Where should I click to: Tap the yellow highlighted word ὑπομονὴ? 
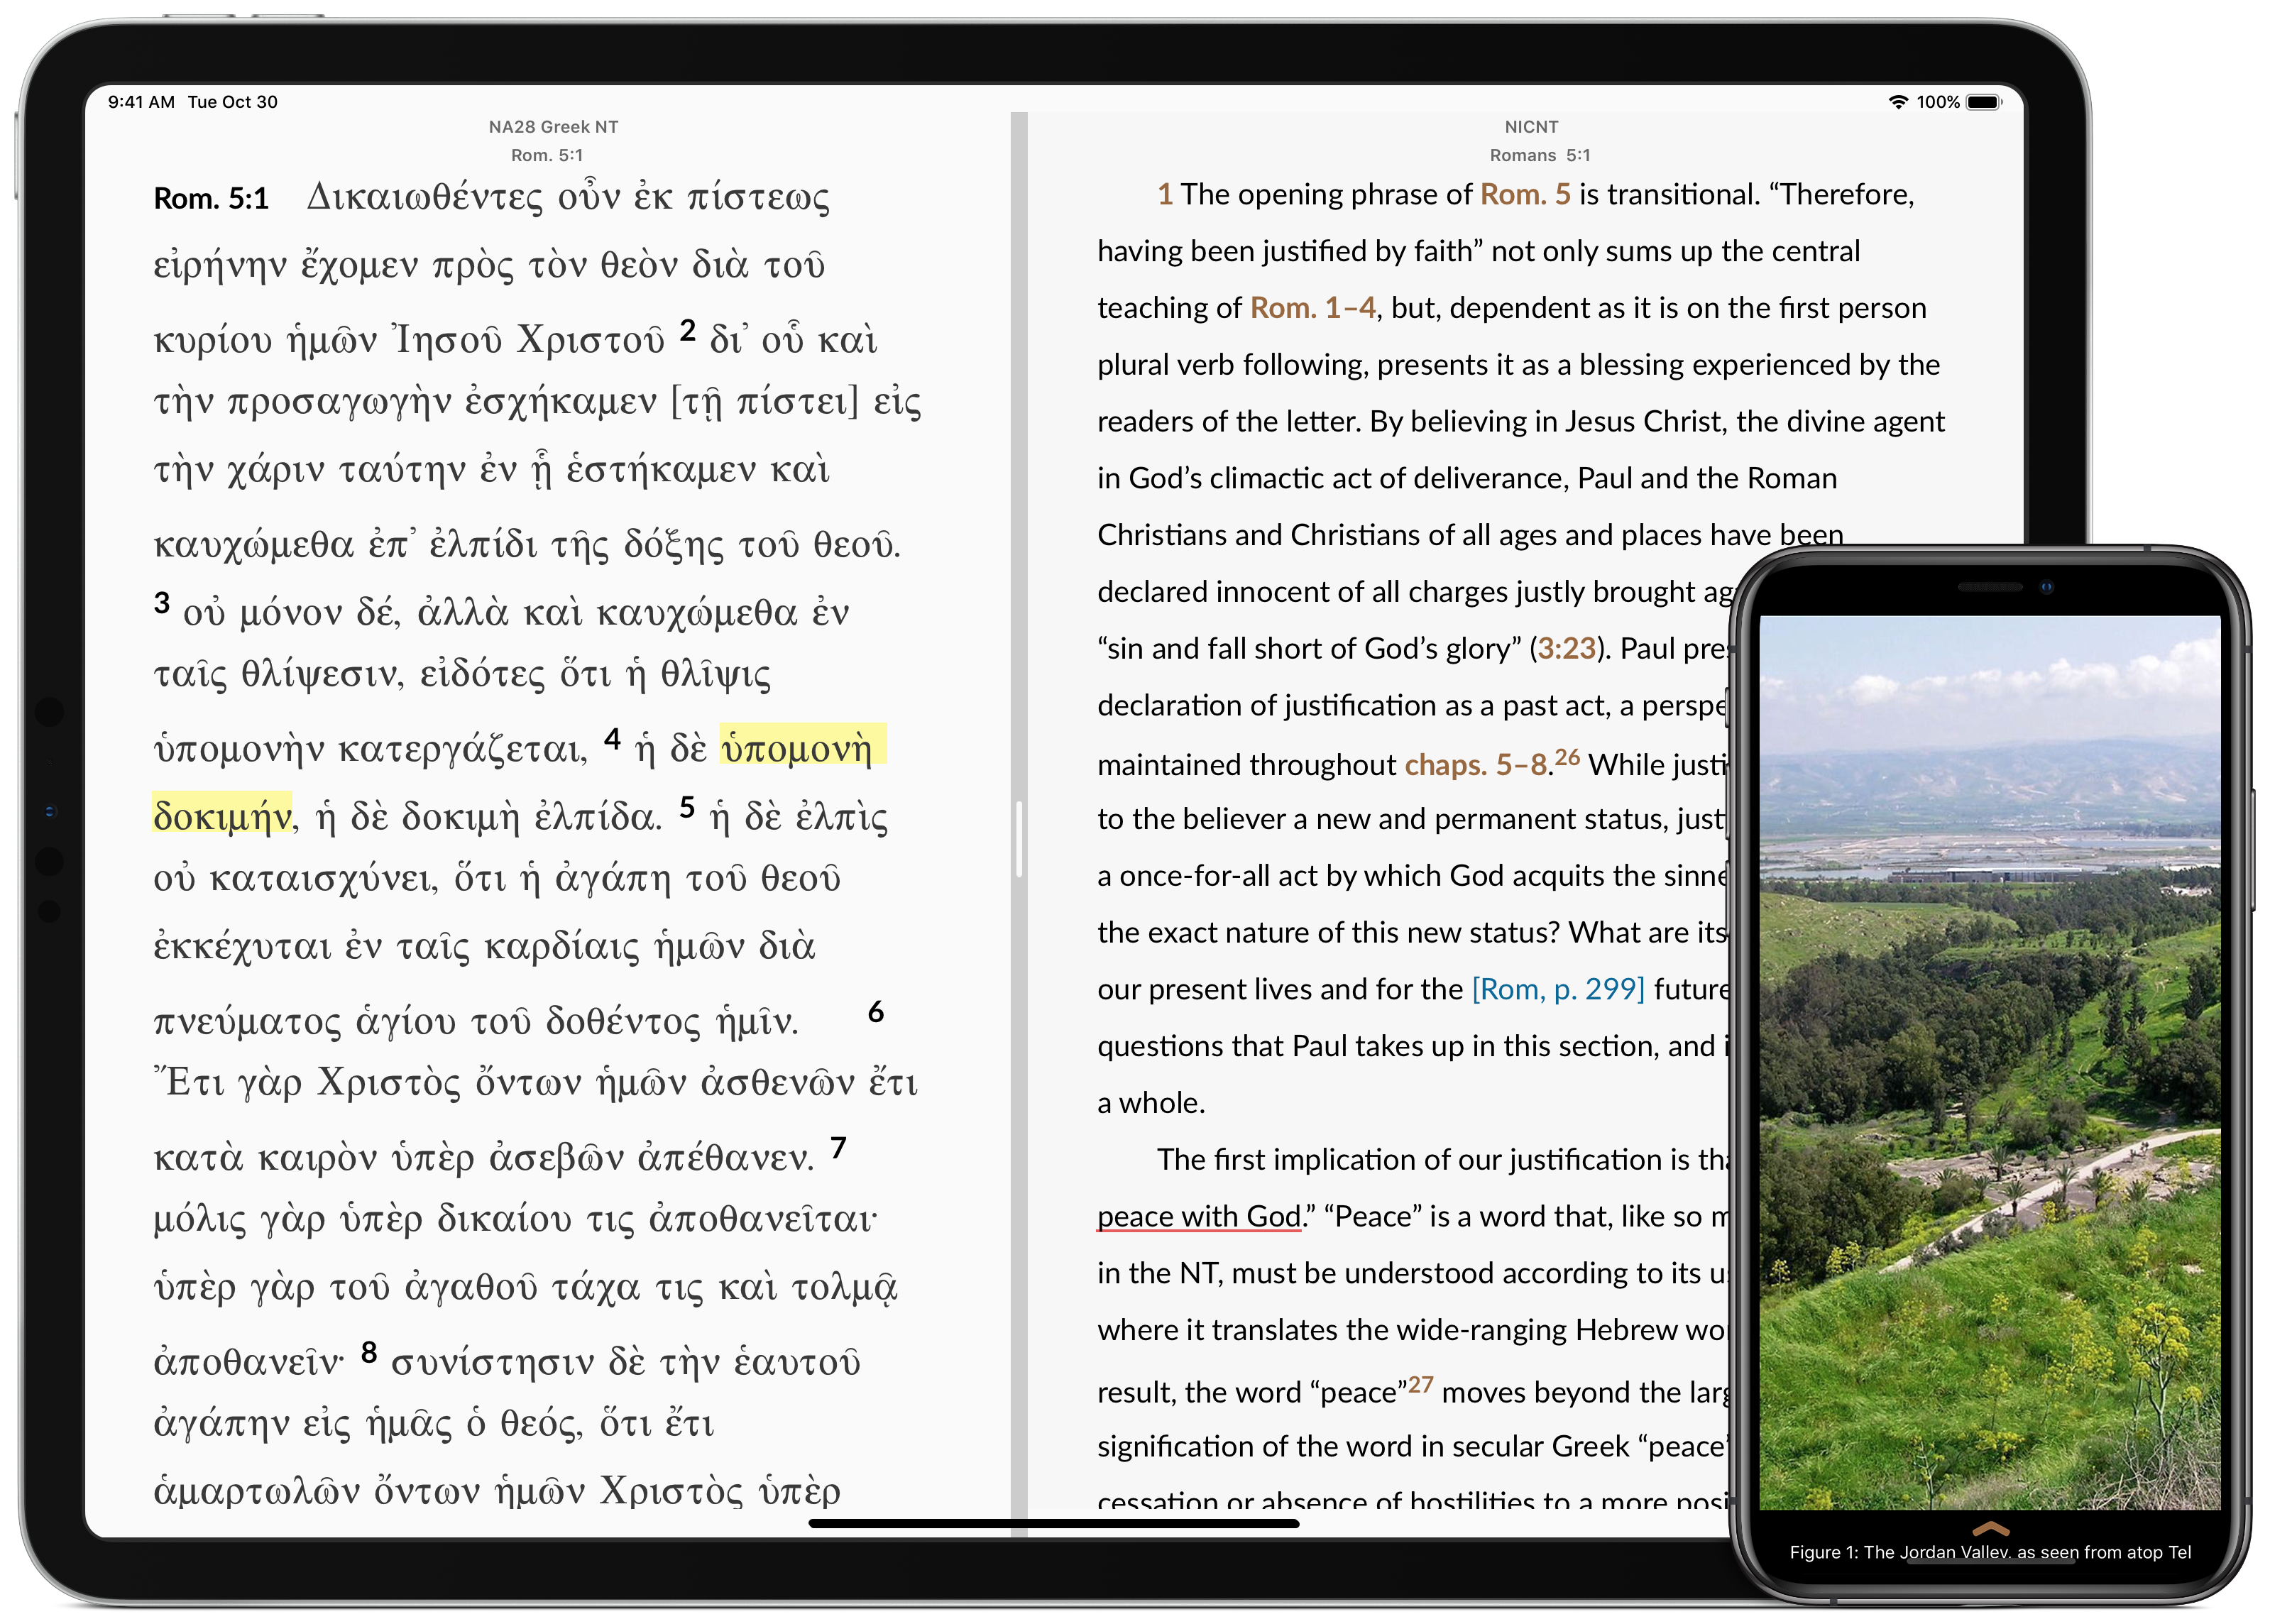point(801,746)
